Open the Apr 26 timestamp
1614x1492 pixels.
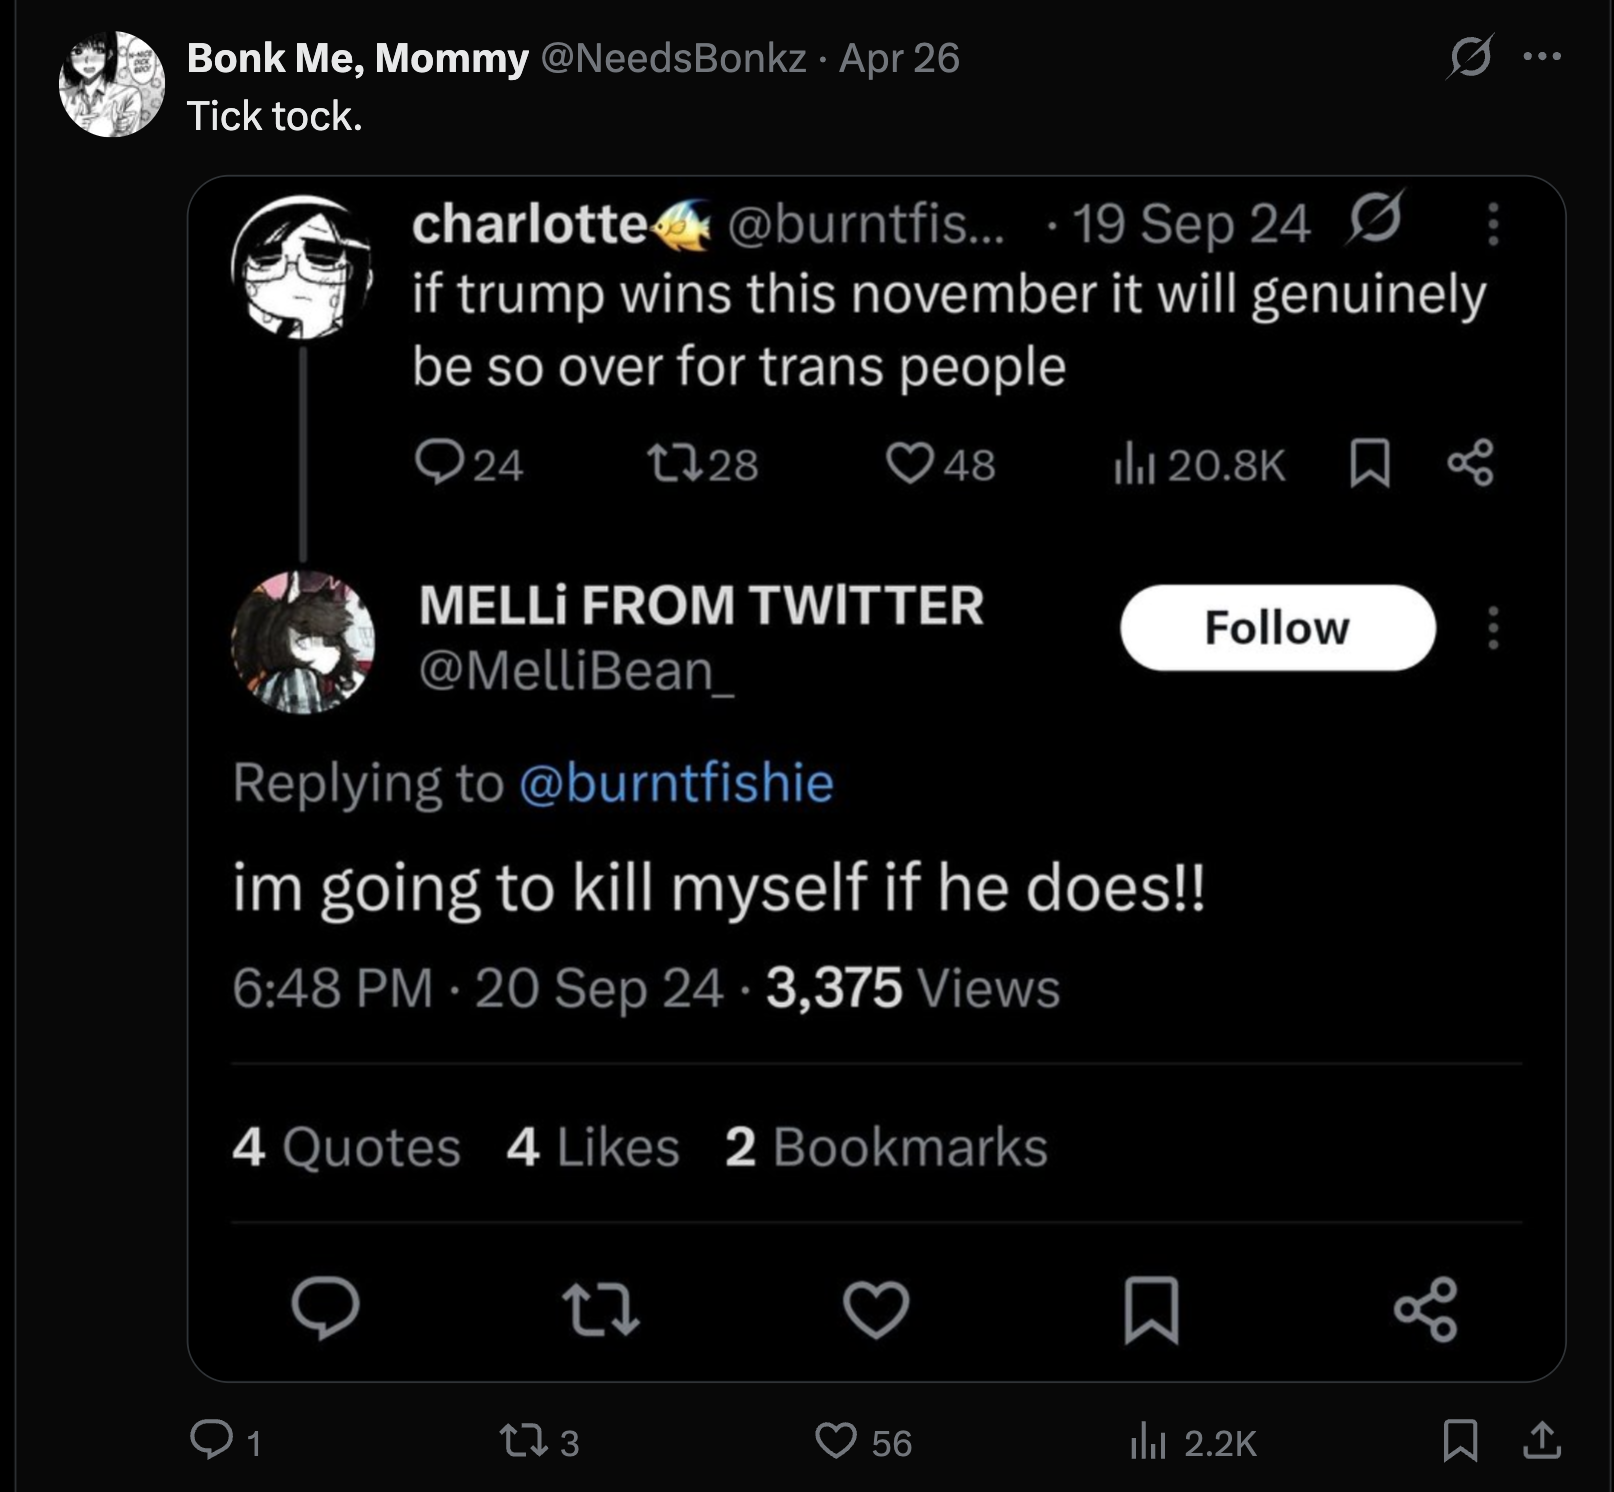click(x=899, y=58)
